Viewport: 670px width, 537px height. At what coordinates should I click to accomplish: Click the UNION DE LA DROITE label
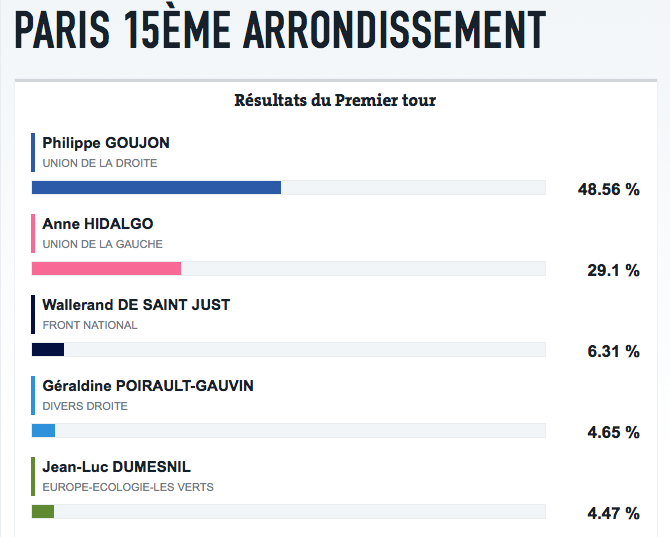pos(100,163)
